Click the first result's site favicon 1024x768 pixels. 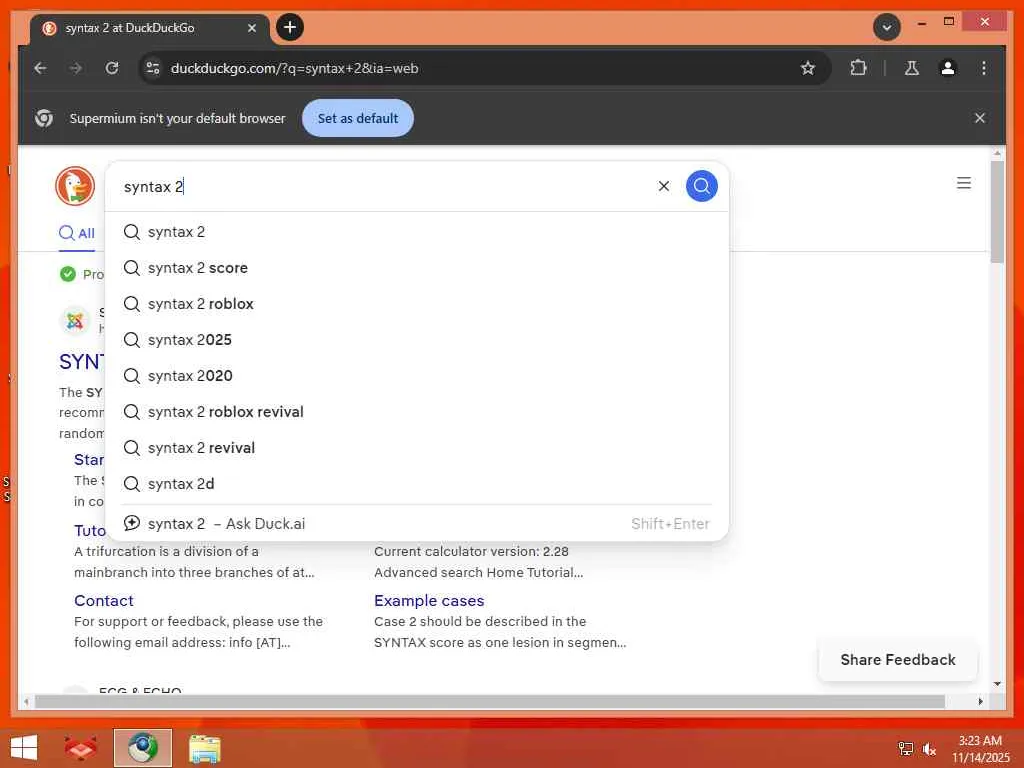click(75, 321)
